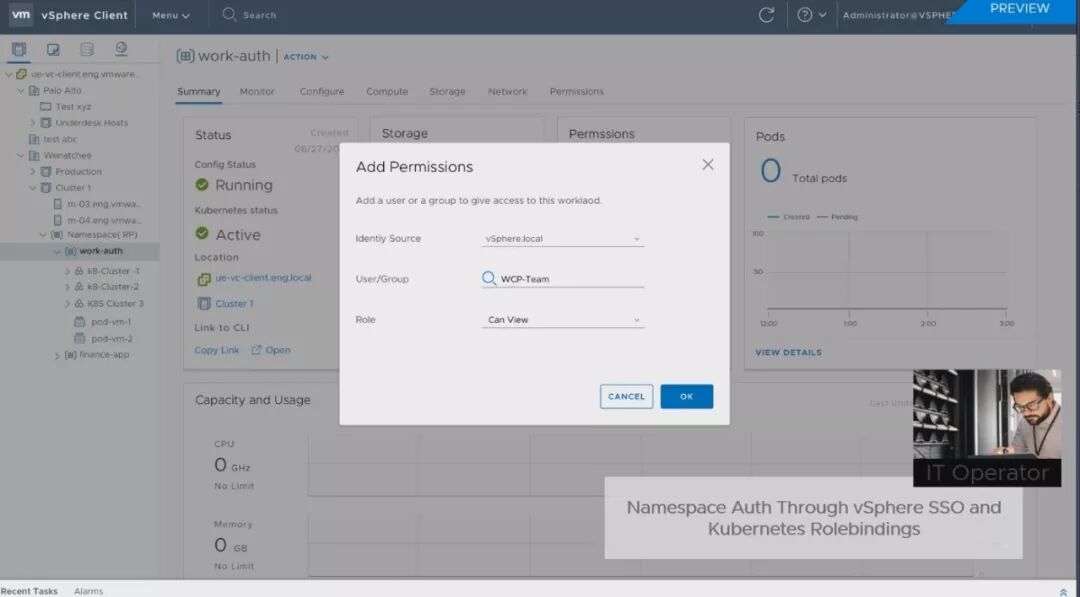Click the Open CLI link
1080x597 pixels.
[x=271, y=350]
